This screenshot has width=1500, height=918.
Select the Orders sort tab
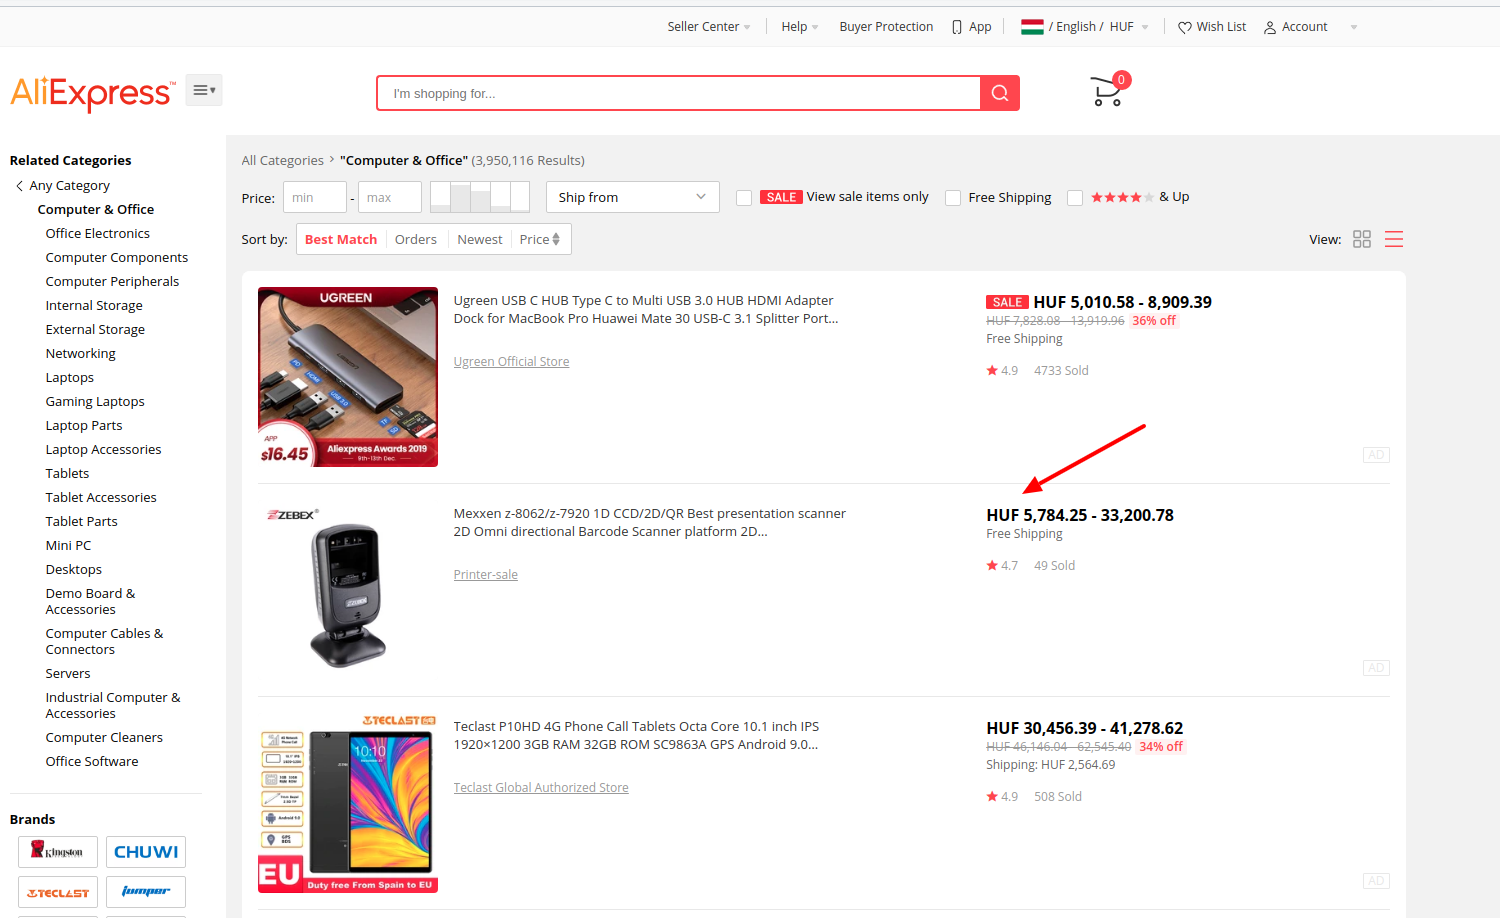coord(416,239)
